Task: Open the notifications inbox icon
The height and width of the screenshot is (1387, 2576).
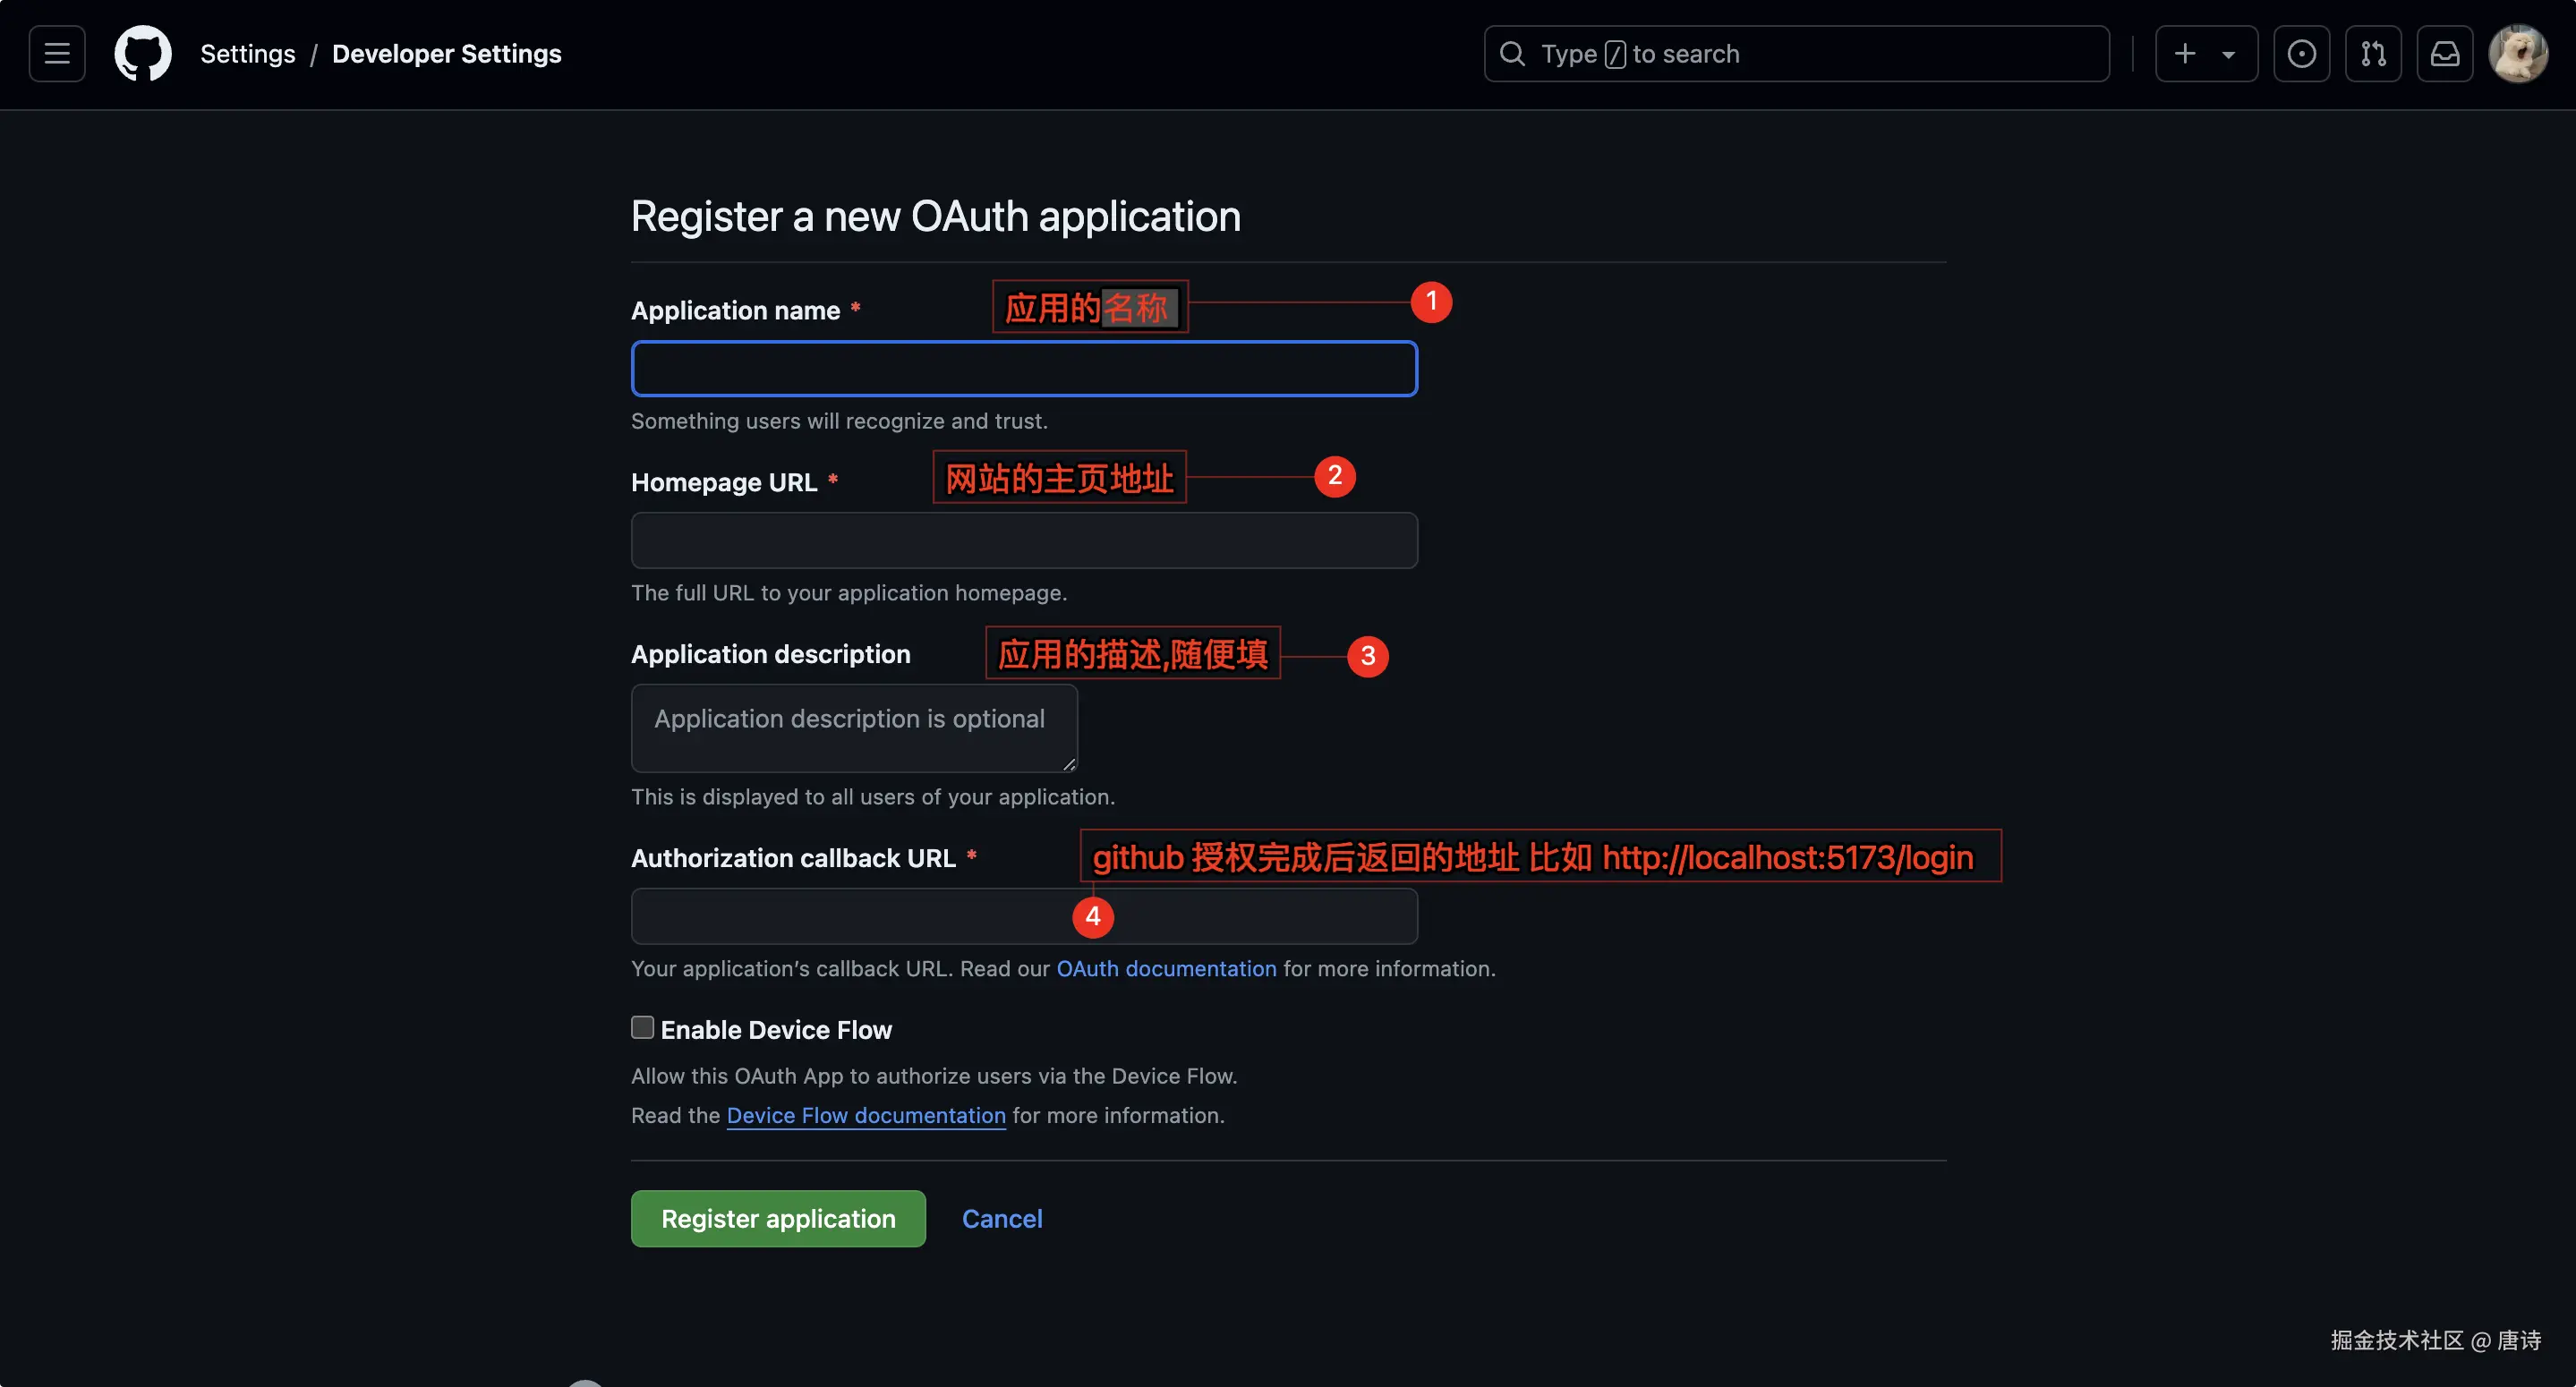Action: pyautogui.click(x=2445, y=54)
